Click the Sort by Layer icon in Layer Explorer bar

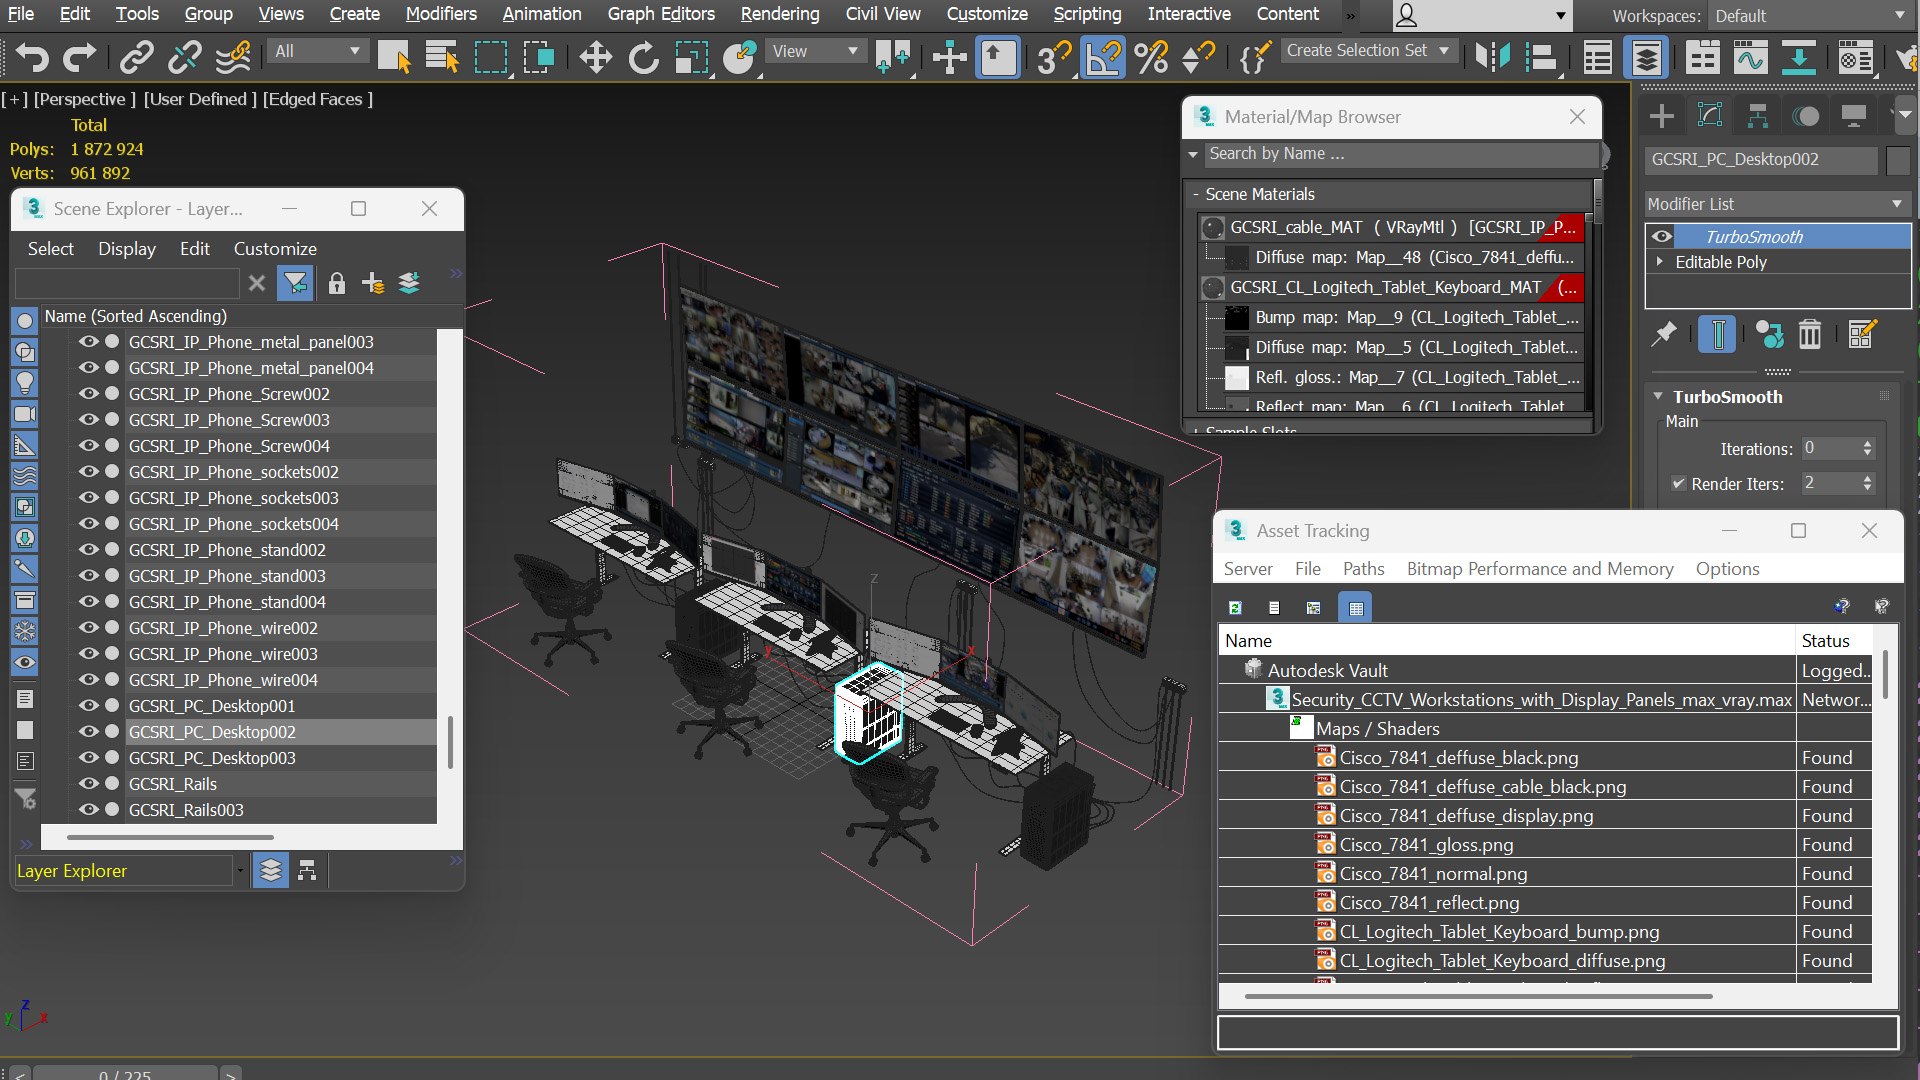(270, 871)
